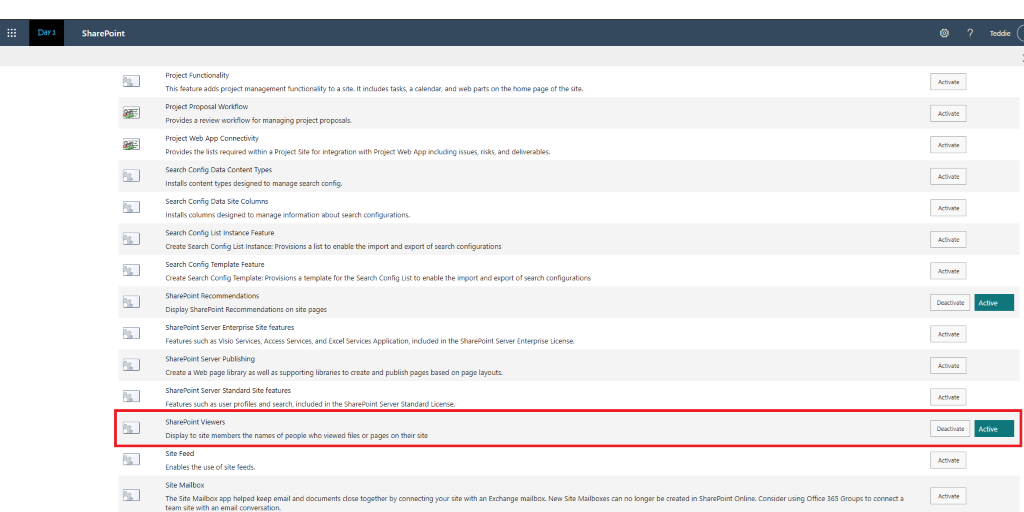Select 'Search Config Data Site Columns' title
Screen dimensions: 1024x512
click(217, 201)
